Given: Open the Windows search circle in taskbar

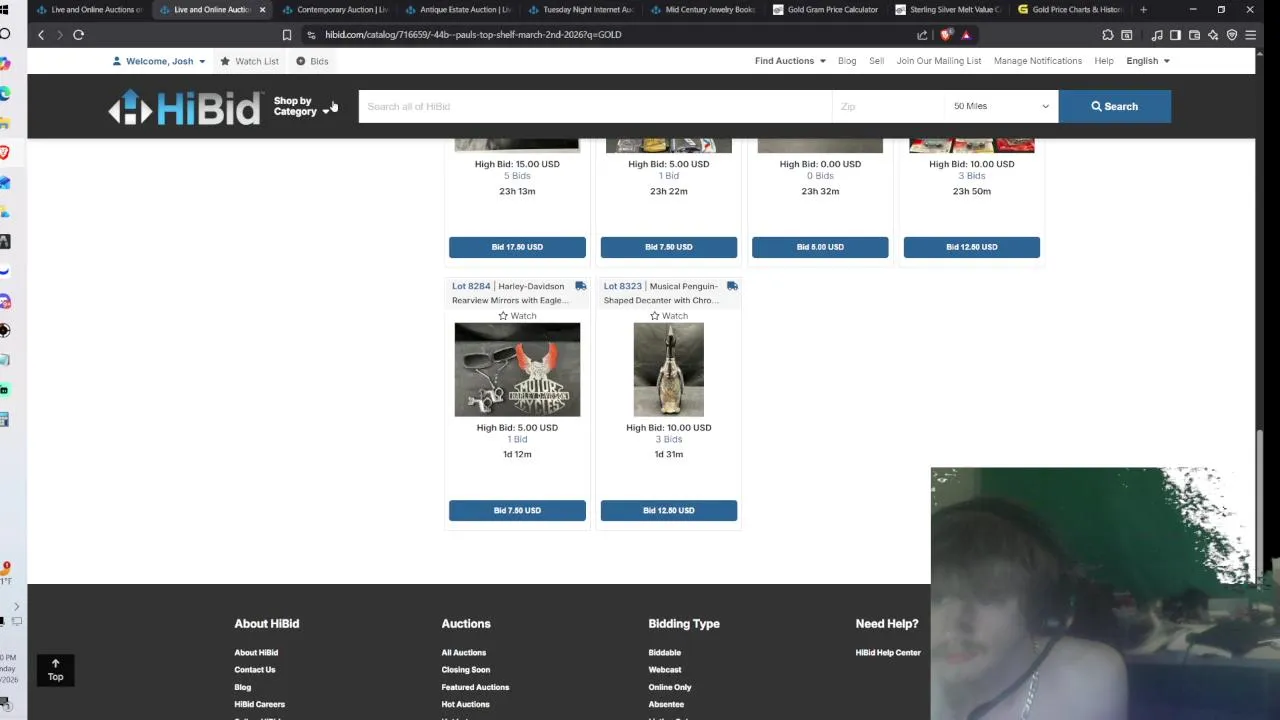Looking at the screenshot, I should [x=5, y=34].
